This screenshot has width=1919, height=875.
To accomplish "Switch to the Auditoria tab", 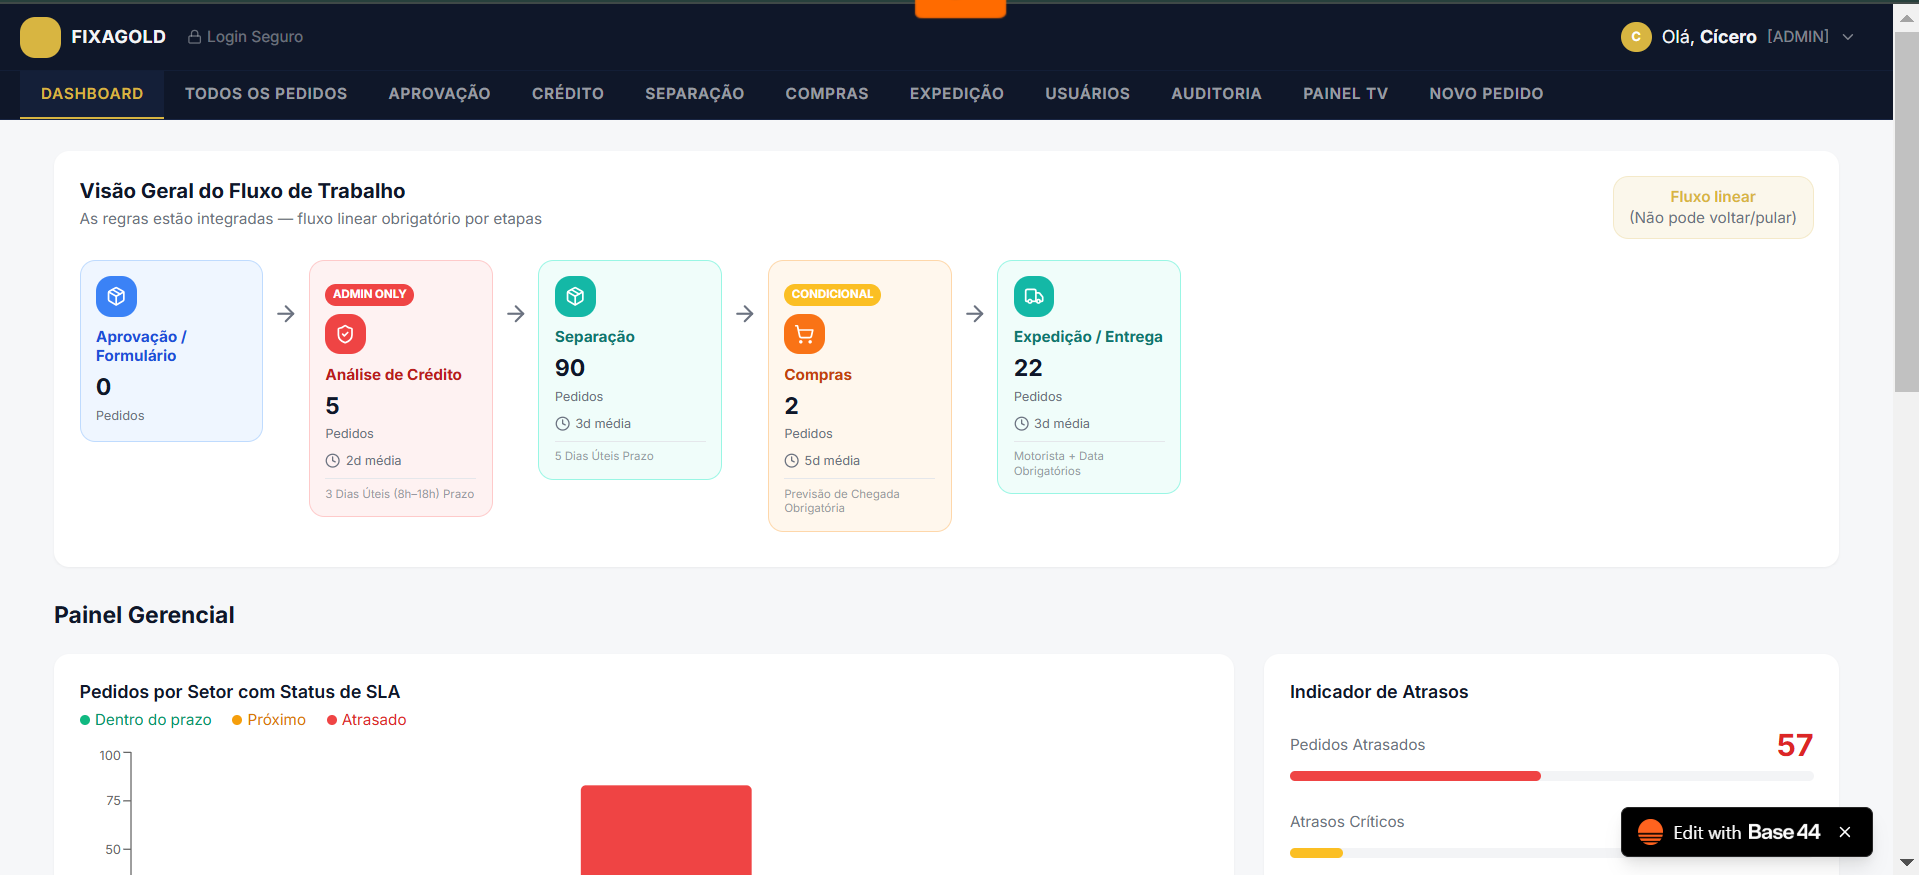I will 1217,94.
